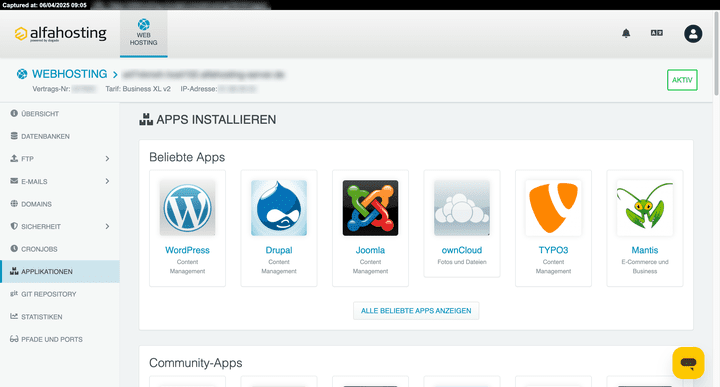720x387 pixels.
Task: Expand the Sicherheit submenu chevron
Action: pos(107,226)
